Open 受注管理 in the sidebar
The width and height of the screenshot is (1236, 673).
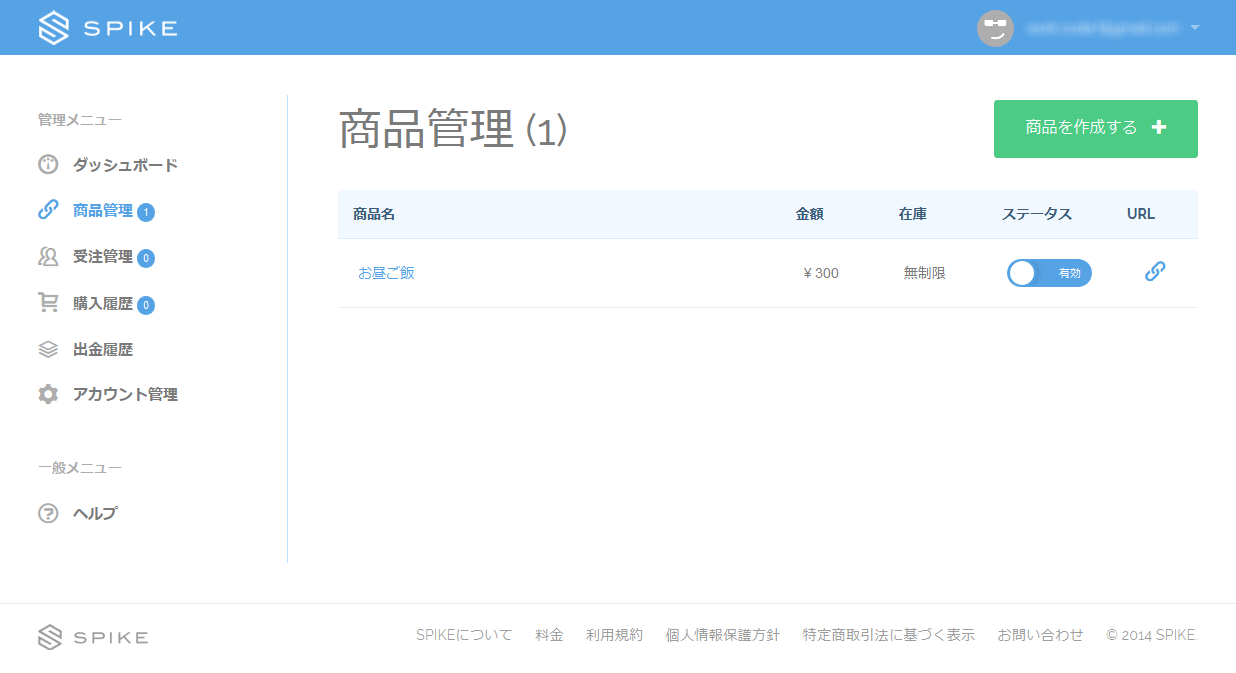click(103, 257)
